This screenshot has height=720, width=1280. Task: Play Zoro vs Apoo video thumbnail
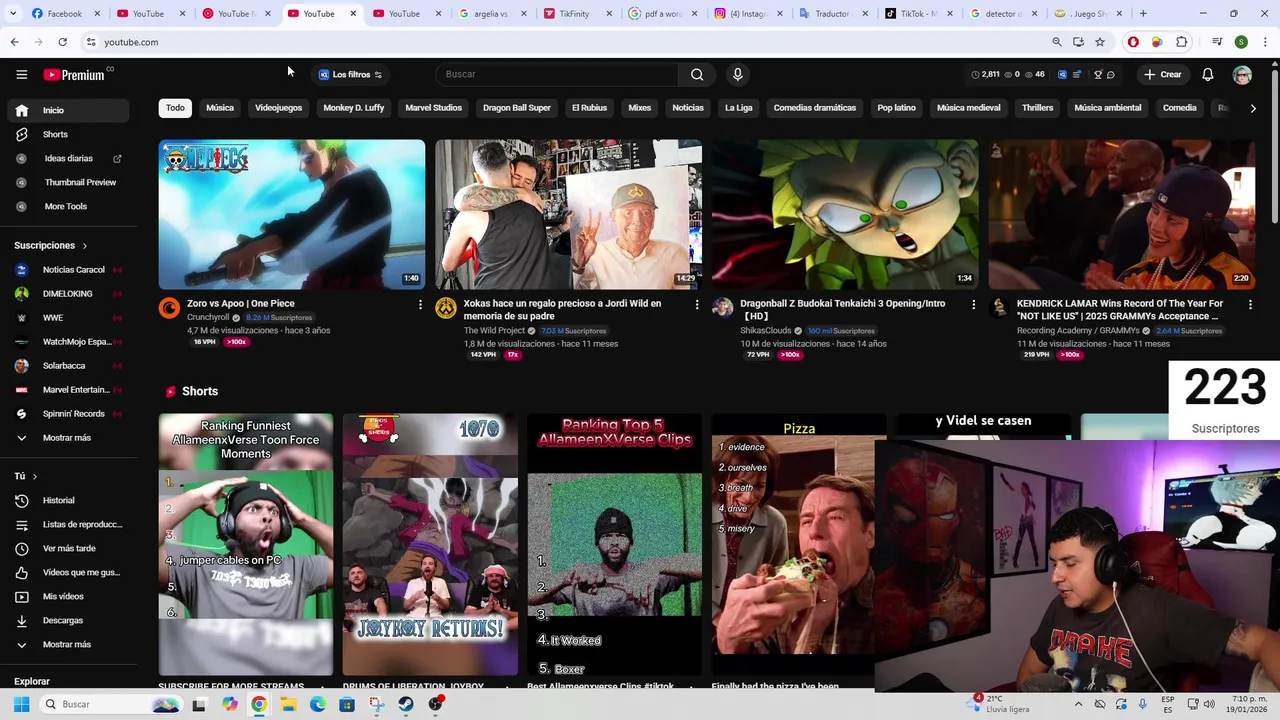point(292,214)
